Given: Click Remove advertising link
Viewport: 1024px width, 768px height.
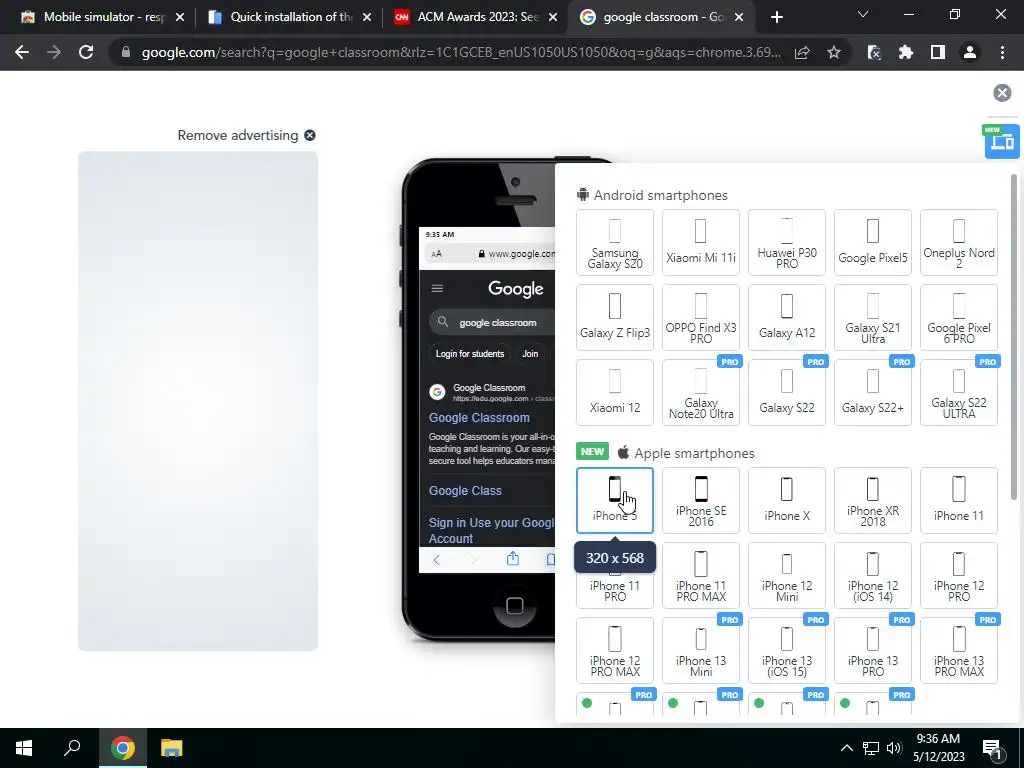Looking at the screenshot, I should tap(246, 135).
